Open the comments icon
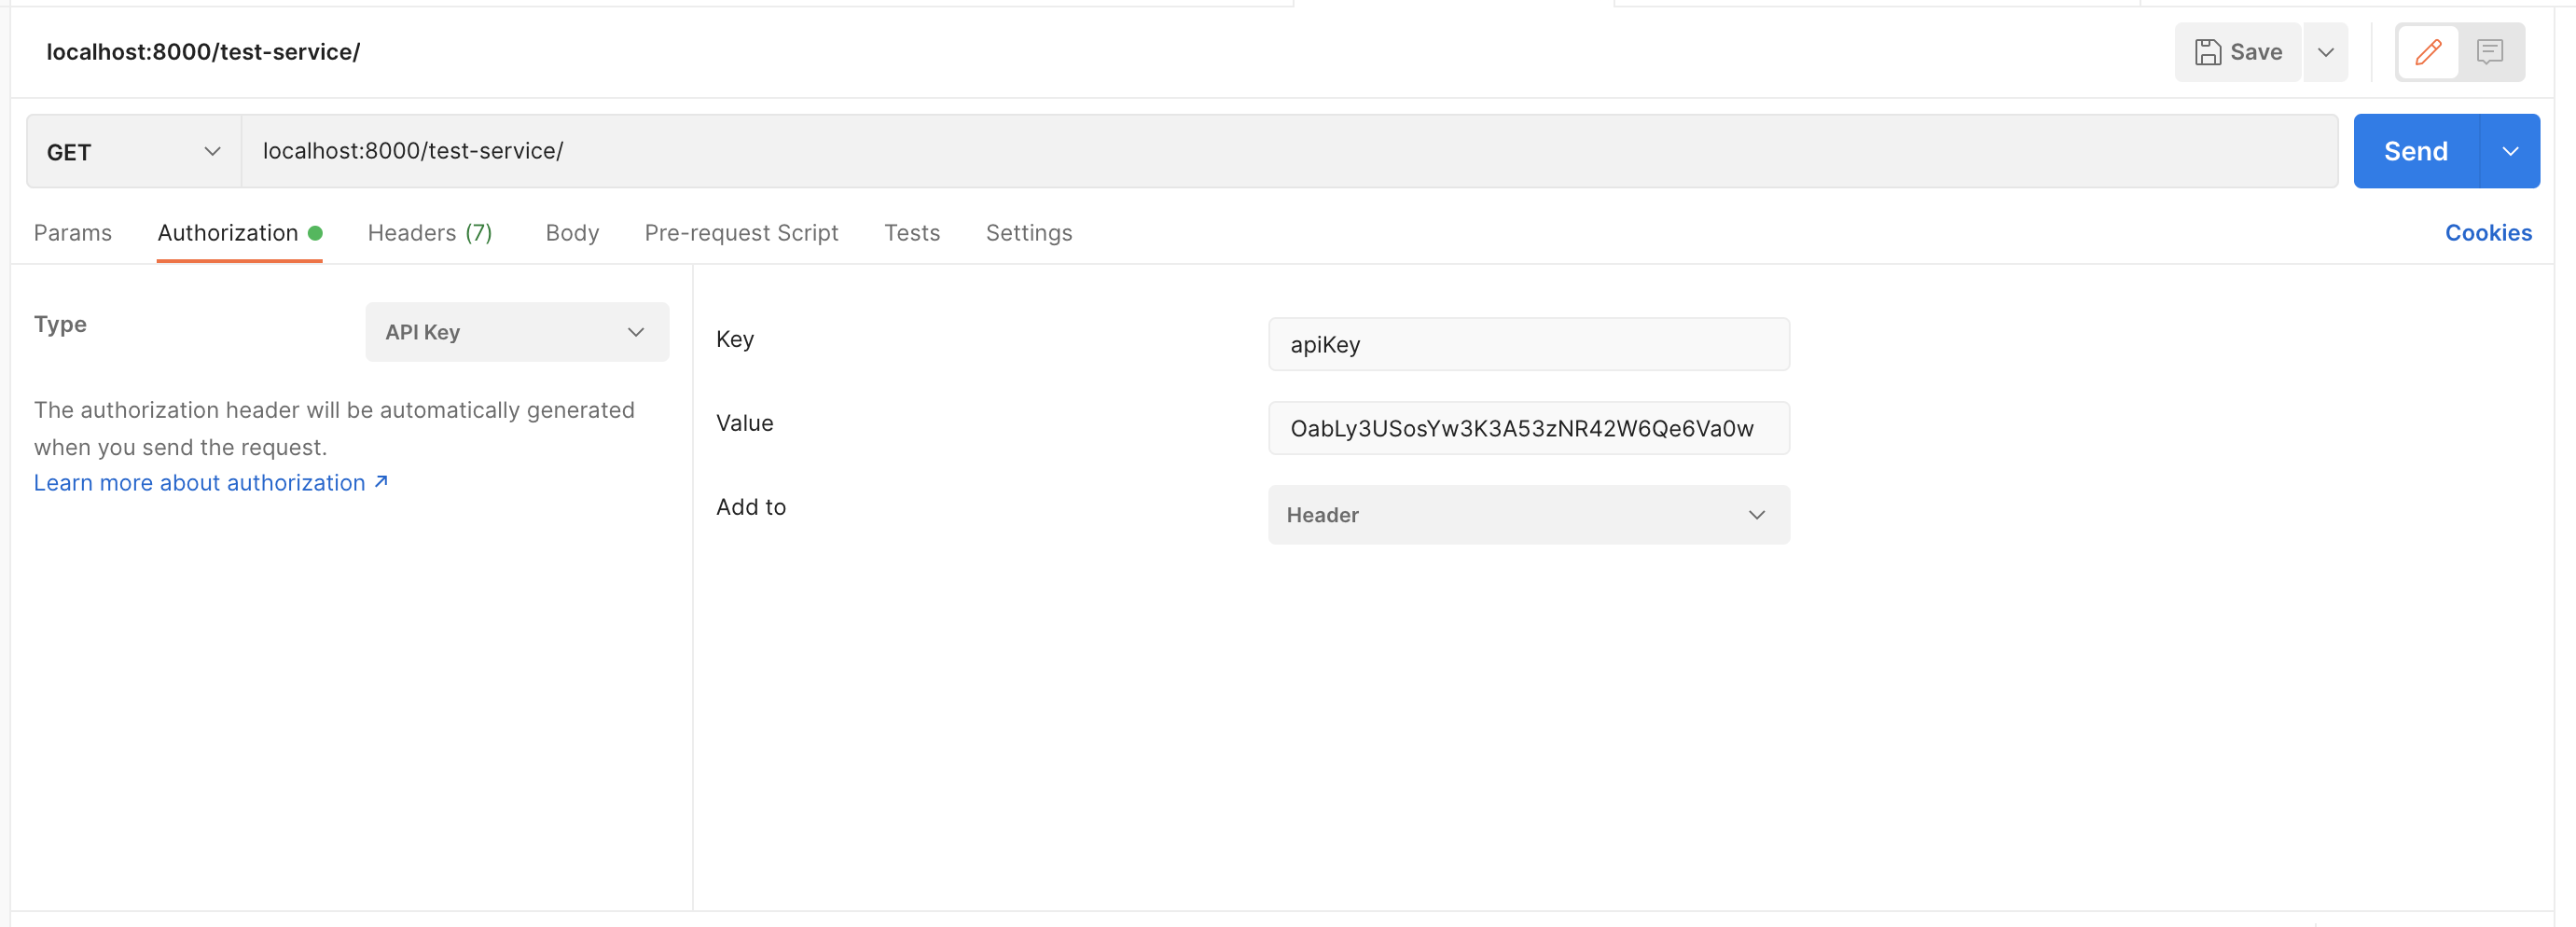Viewport: 2576px width, 927px height. click(x=2489, y=52)
